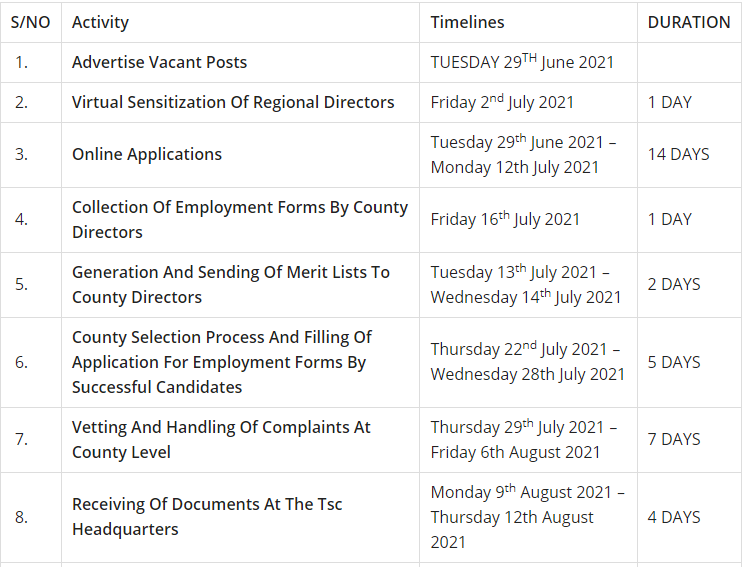Click the 2 DAYS duration cell

tap(674, 284)
